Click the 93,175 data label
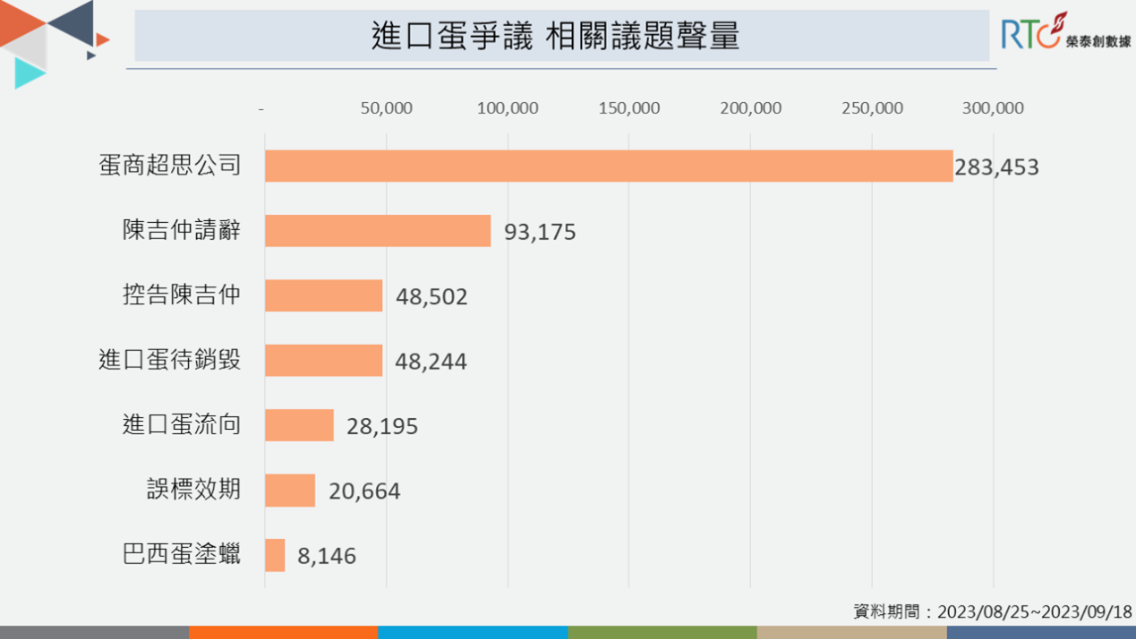 (540, 232)
